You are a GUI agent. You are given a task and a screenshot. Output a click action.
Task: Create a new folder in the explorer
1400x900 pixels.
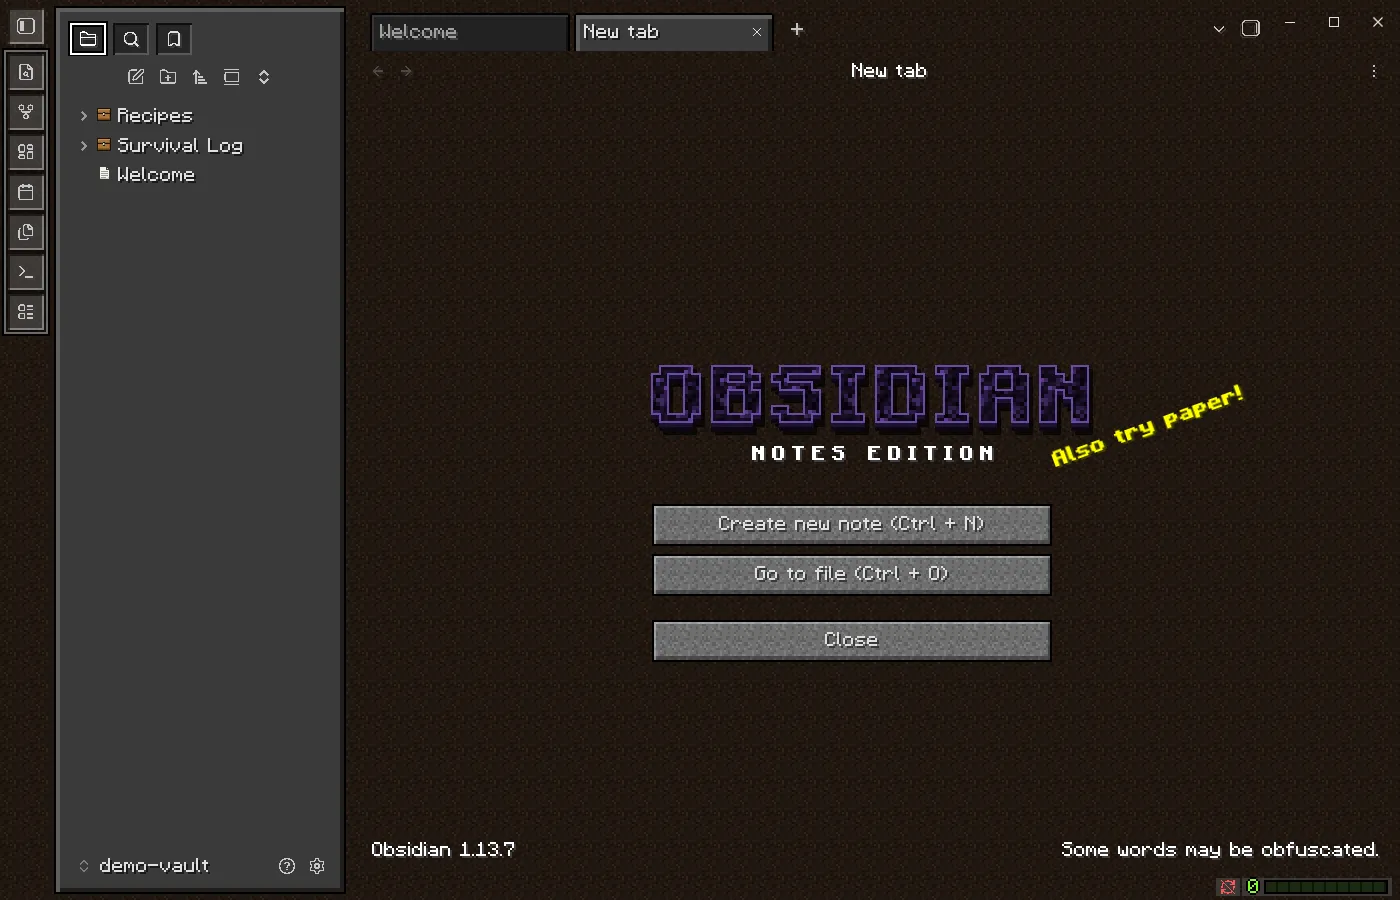click(x=168, y=77)
